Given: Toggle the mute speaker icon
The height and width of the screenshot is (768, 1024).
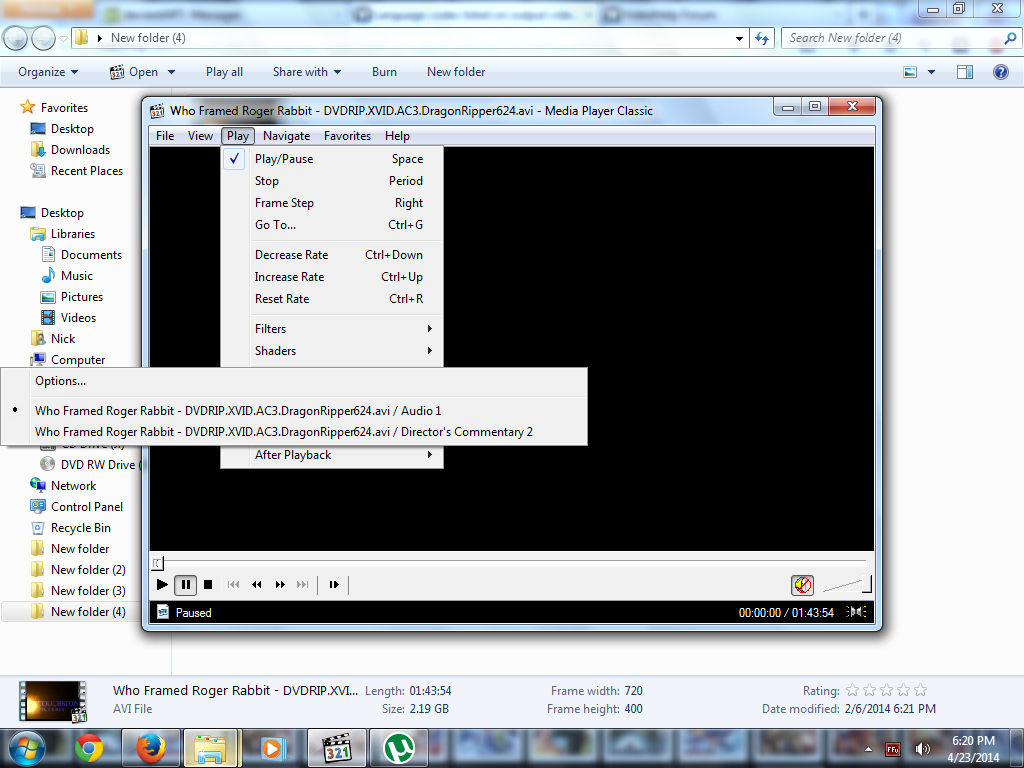Looking at the screenshot, I should [x=803, y=584].
